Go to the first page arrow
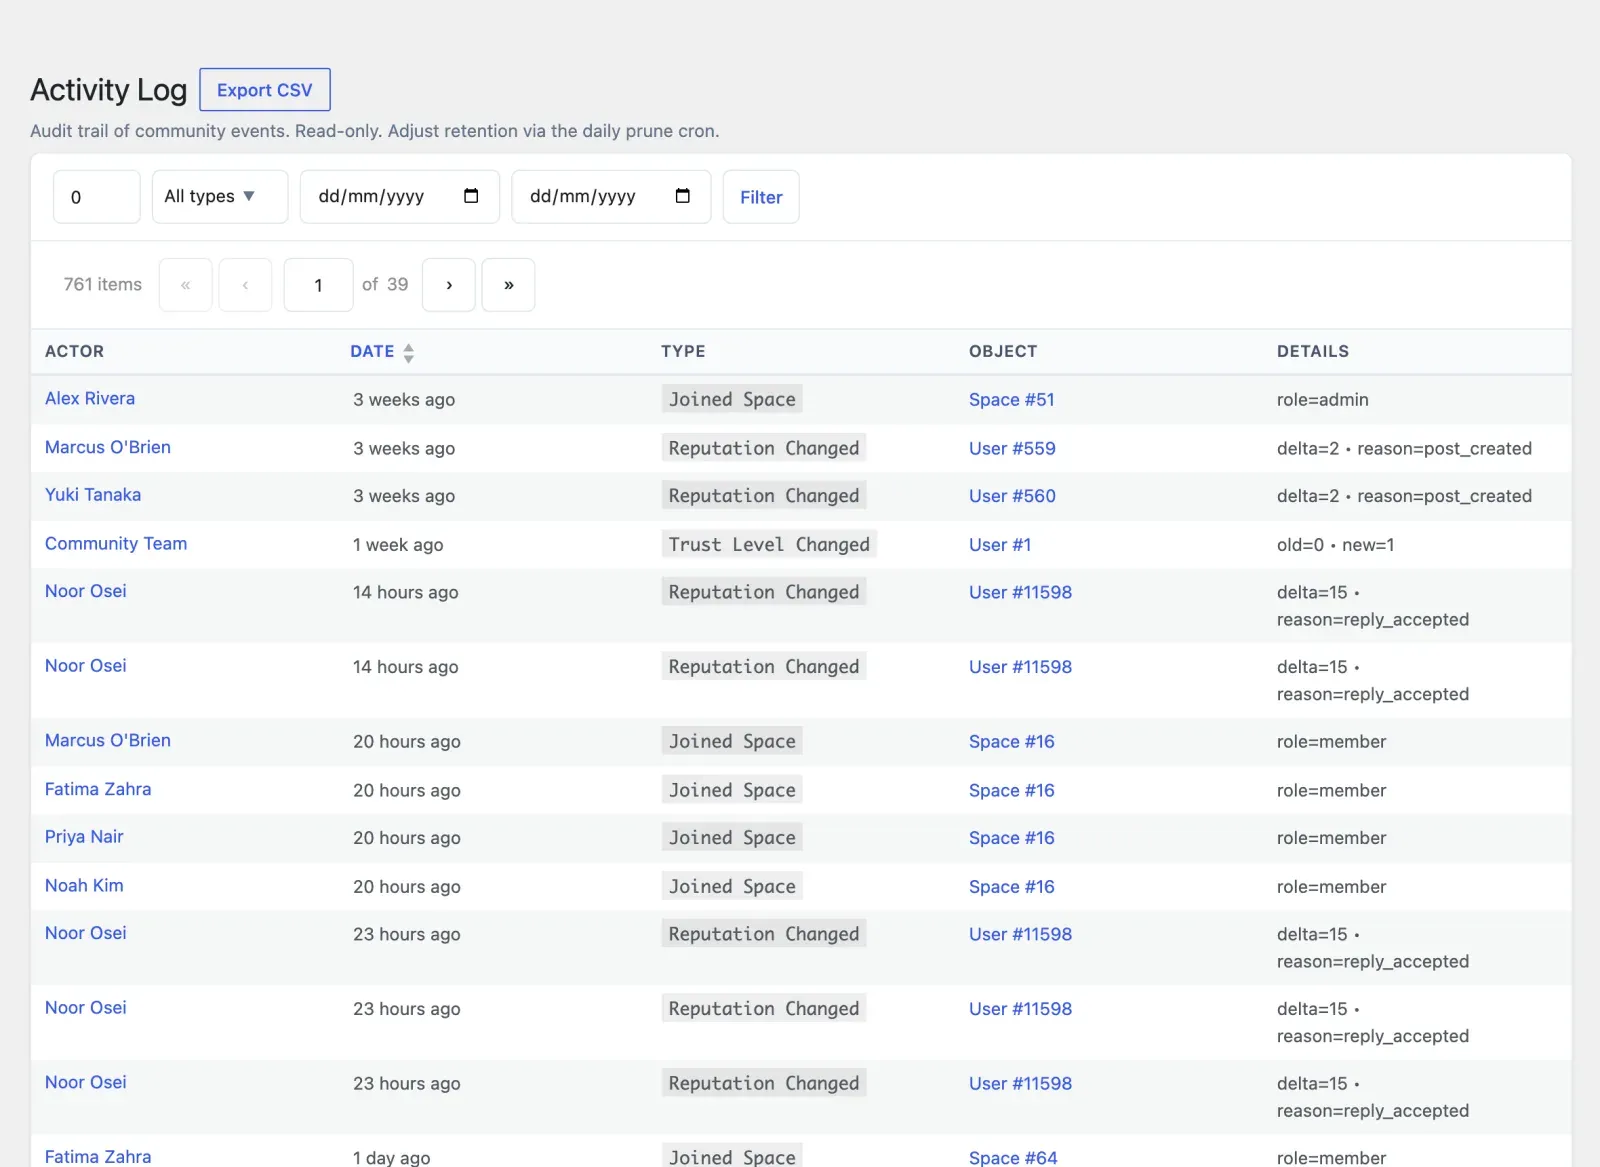Image resolution: width=1600 pixels, height=1167 pixels. click(185, 285)
